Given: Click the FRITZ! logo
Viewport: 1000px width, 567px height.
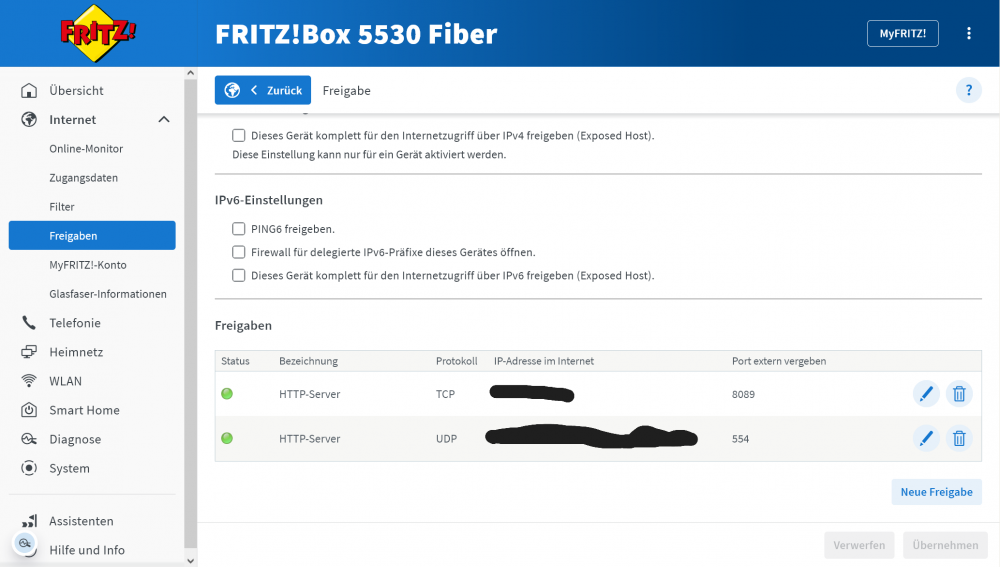Looking at the screenshot, I should coord(98,33).
